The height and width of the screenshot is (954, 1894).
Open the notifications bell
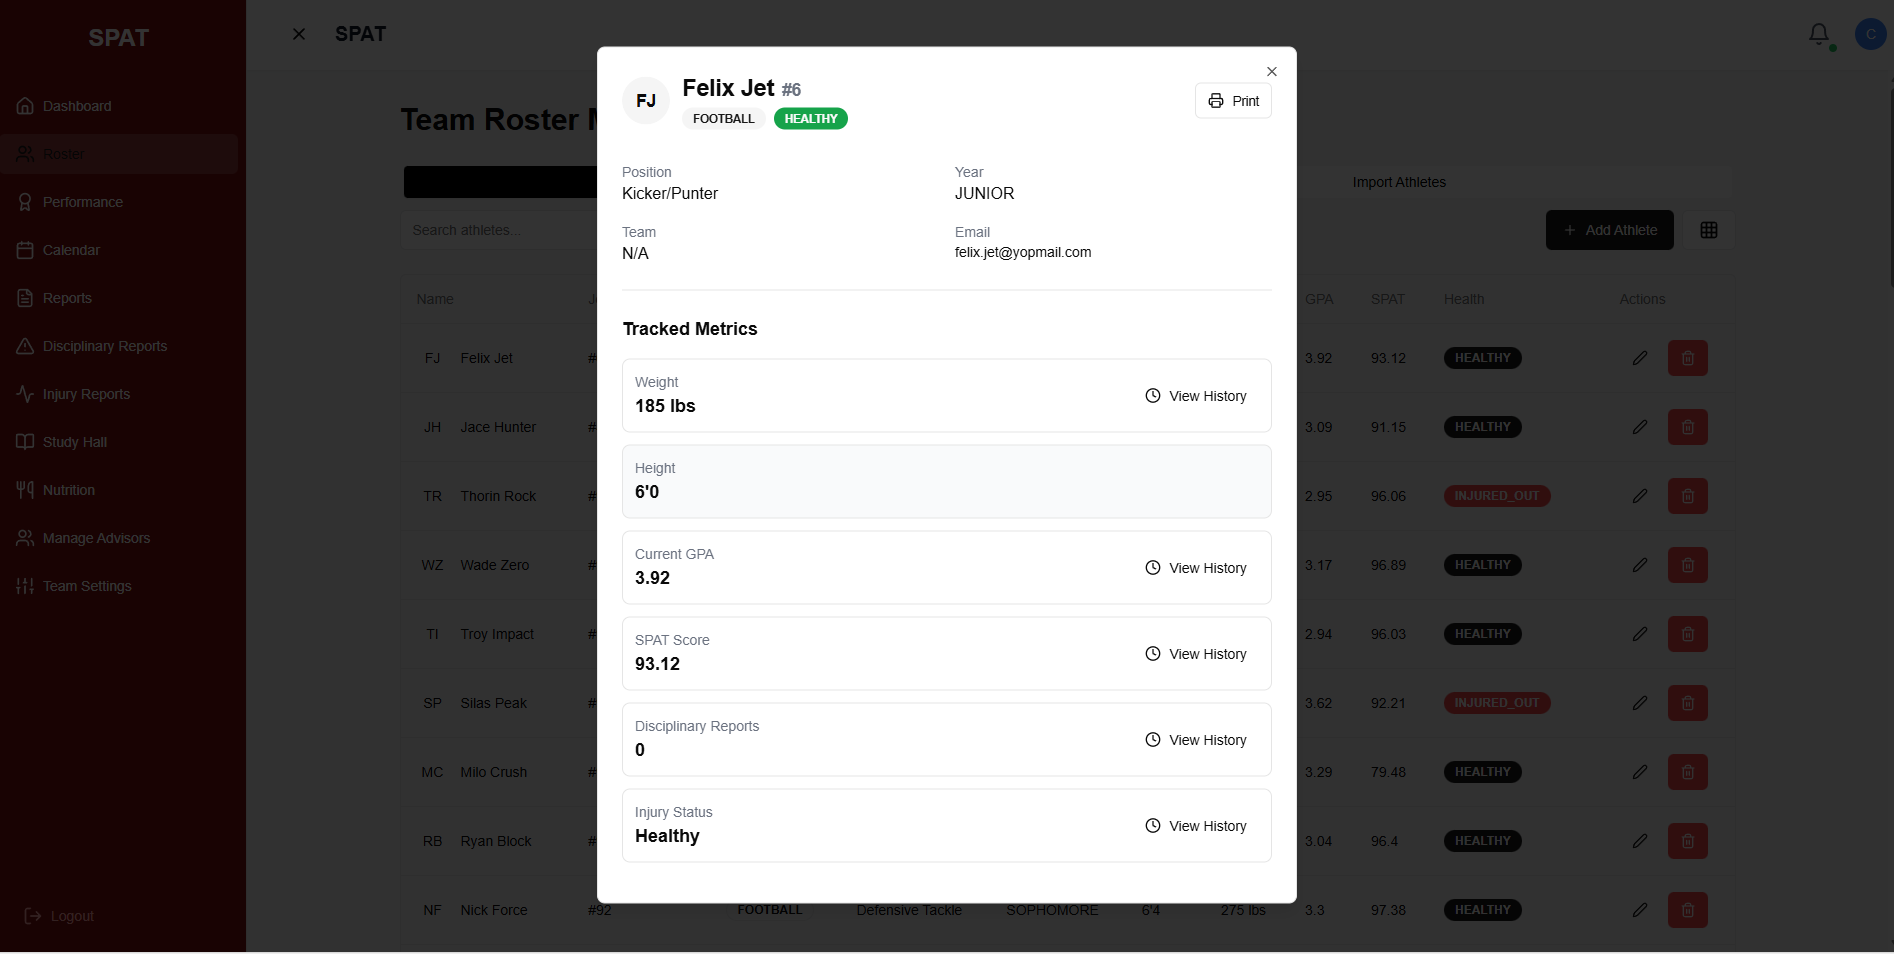coord(1819,33)
